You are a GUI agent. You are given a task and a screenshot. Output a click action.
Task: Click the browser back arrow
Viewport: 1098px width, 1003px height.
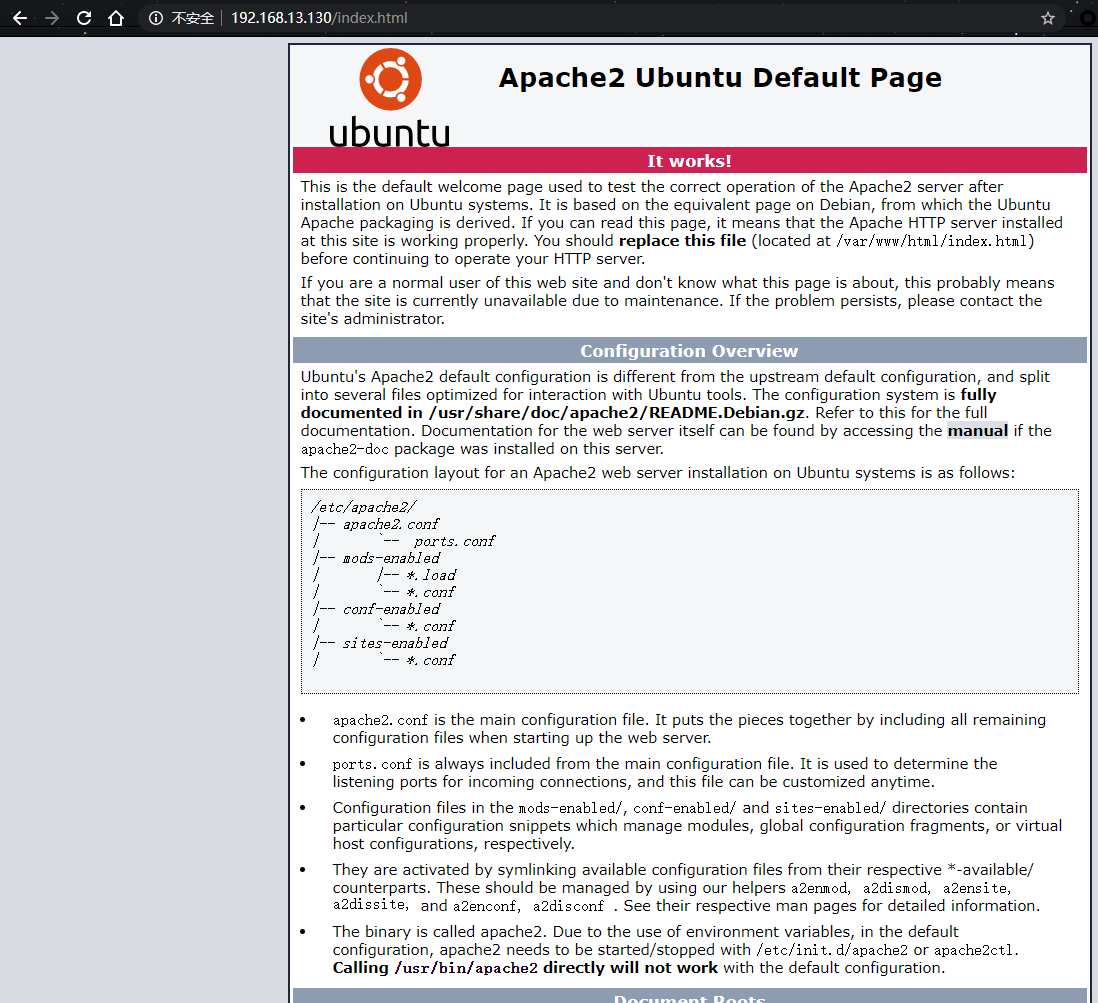[20, 18]
